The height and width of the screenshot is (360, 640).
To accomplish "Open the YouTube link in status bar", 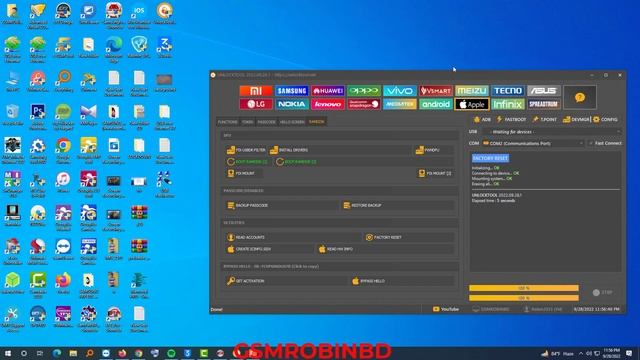I will click(x=446, y=309).
